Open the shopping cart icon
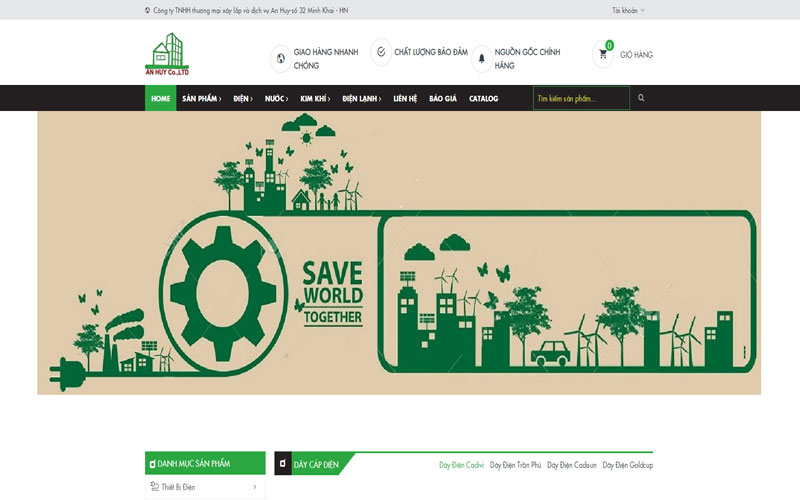 [x=603, y=54]
